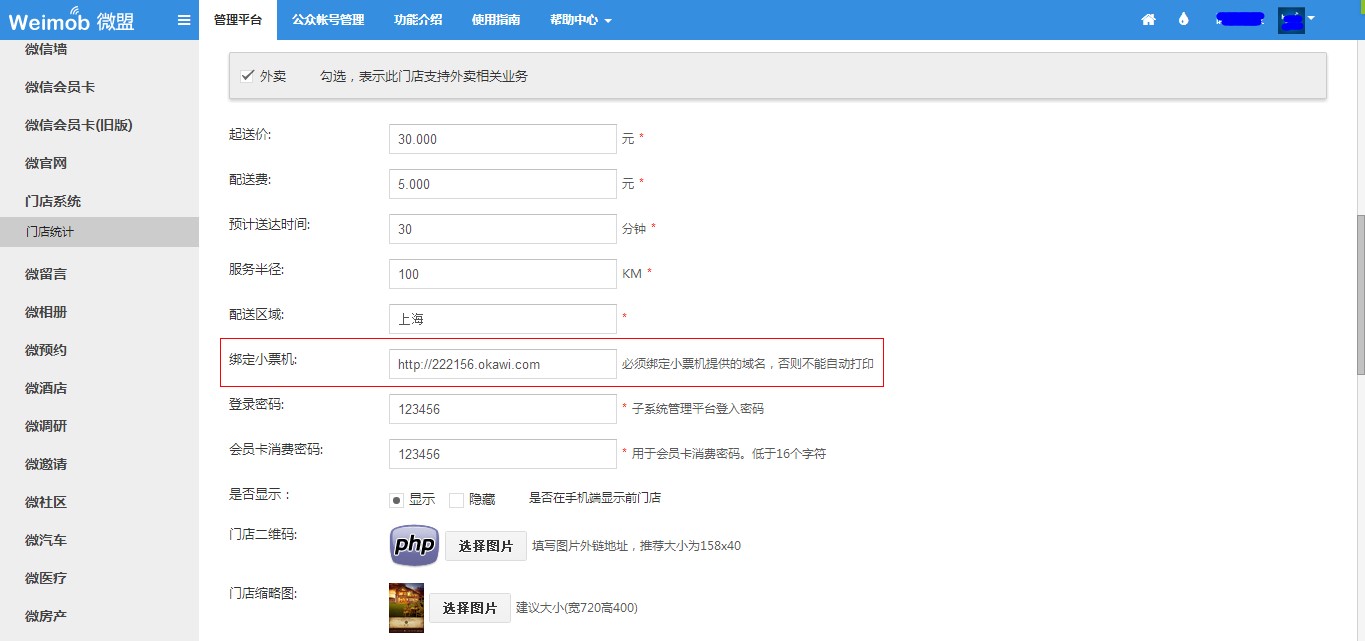
Task: Open 门店统计 in the sidebar
Action: 50,232
